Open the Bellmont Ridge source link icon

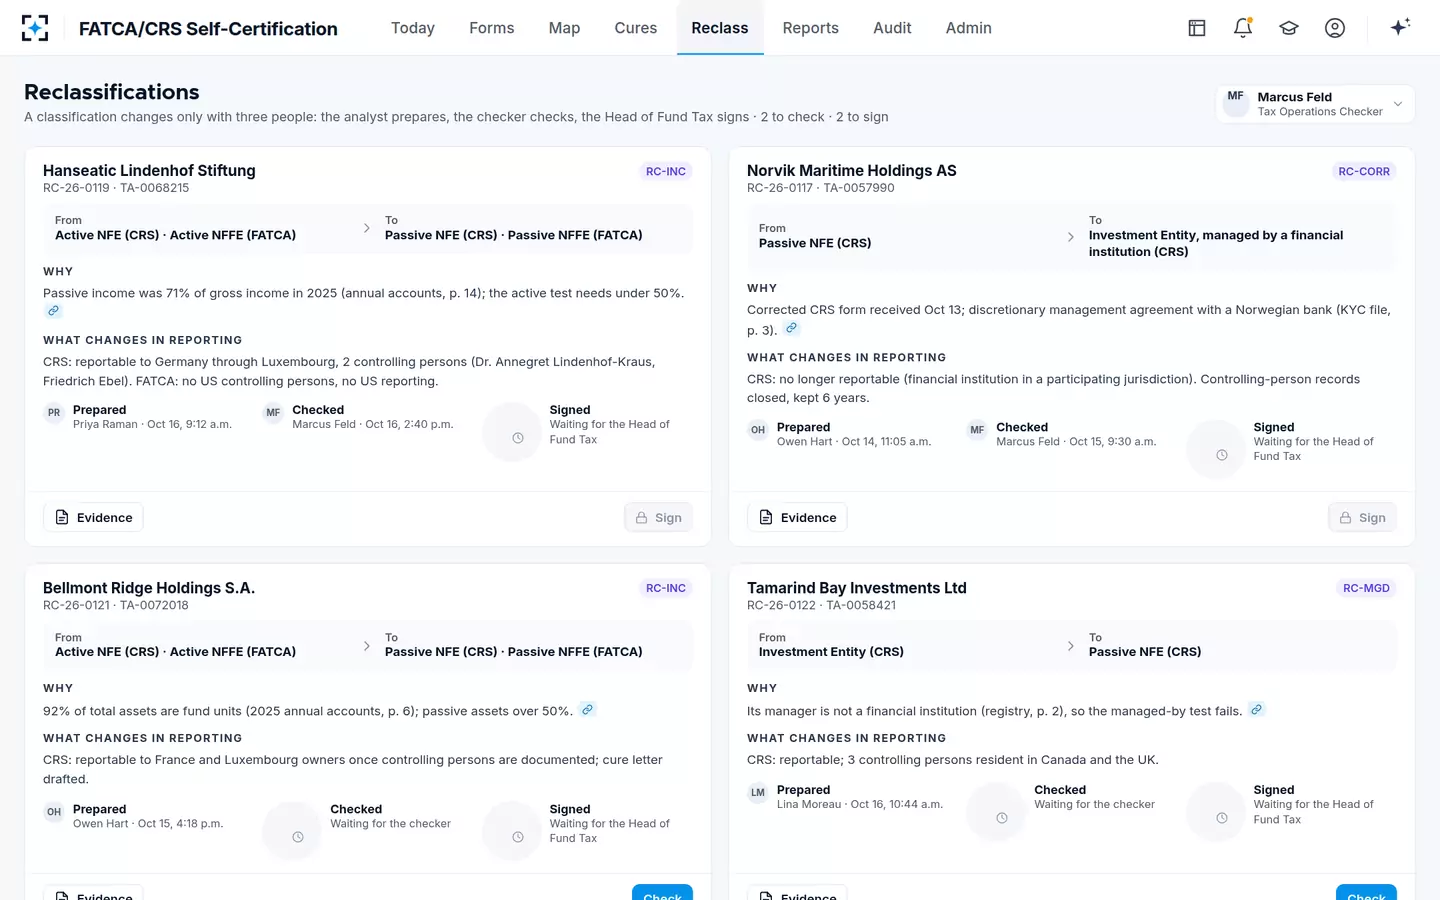588,710
